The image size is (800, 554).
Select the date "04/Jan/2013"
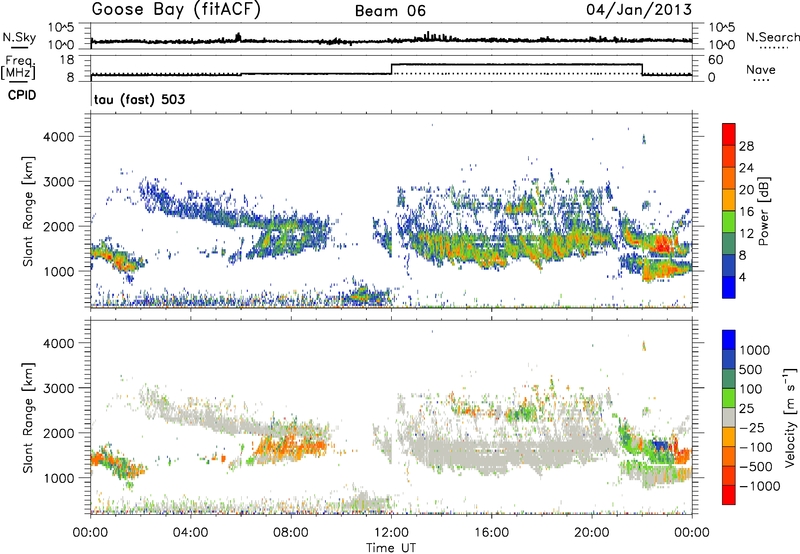tap(639, 10)
